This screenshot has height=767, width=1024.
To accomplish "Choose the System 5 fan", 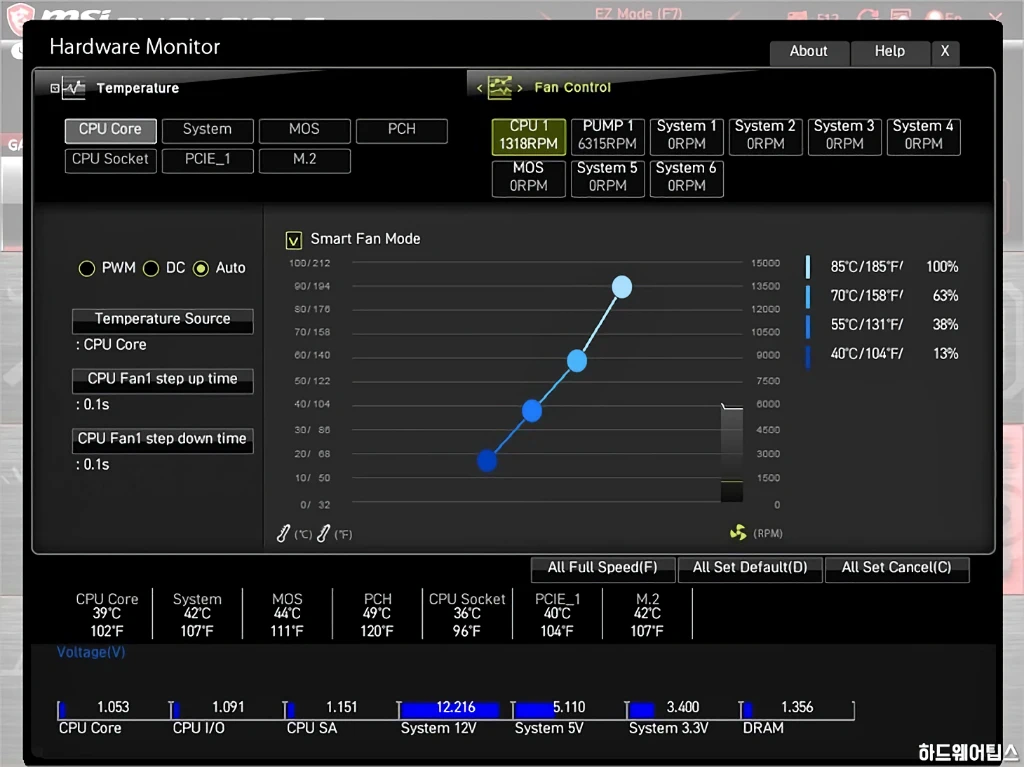I will tap(607, 178).
